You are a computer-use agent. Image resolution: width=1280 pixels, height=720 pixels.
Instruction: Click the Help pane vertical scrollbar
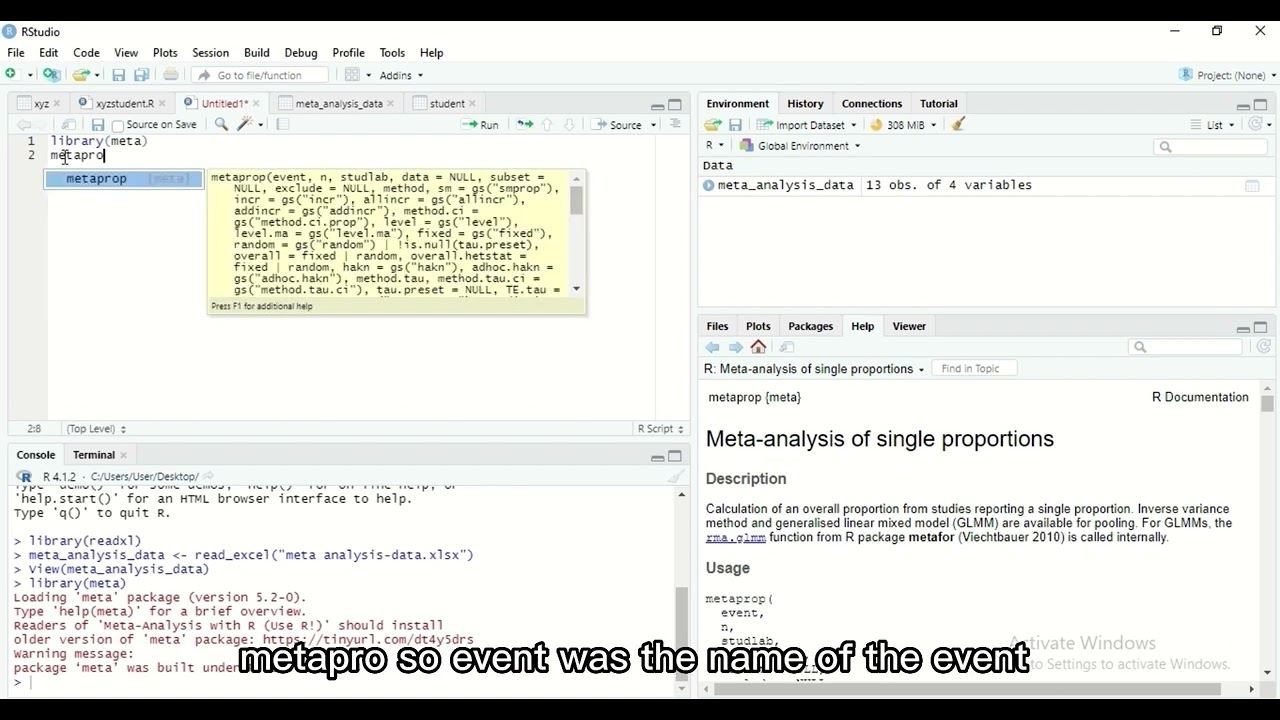point(1267,404)
